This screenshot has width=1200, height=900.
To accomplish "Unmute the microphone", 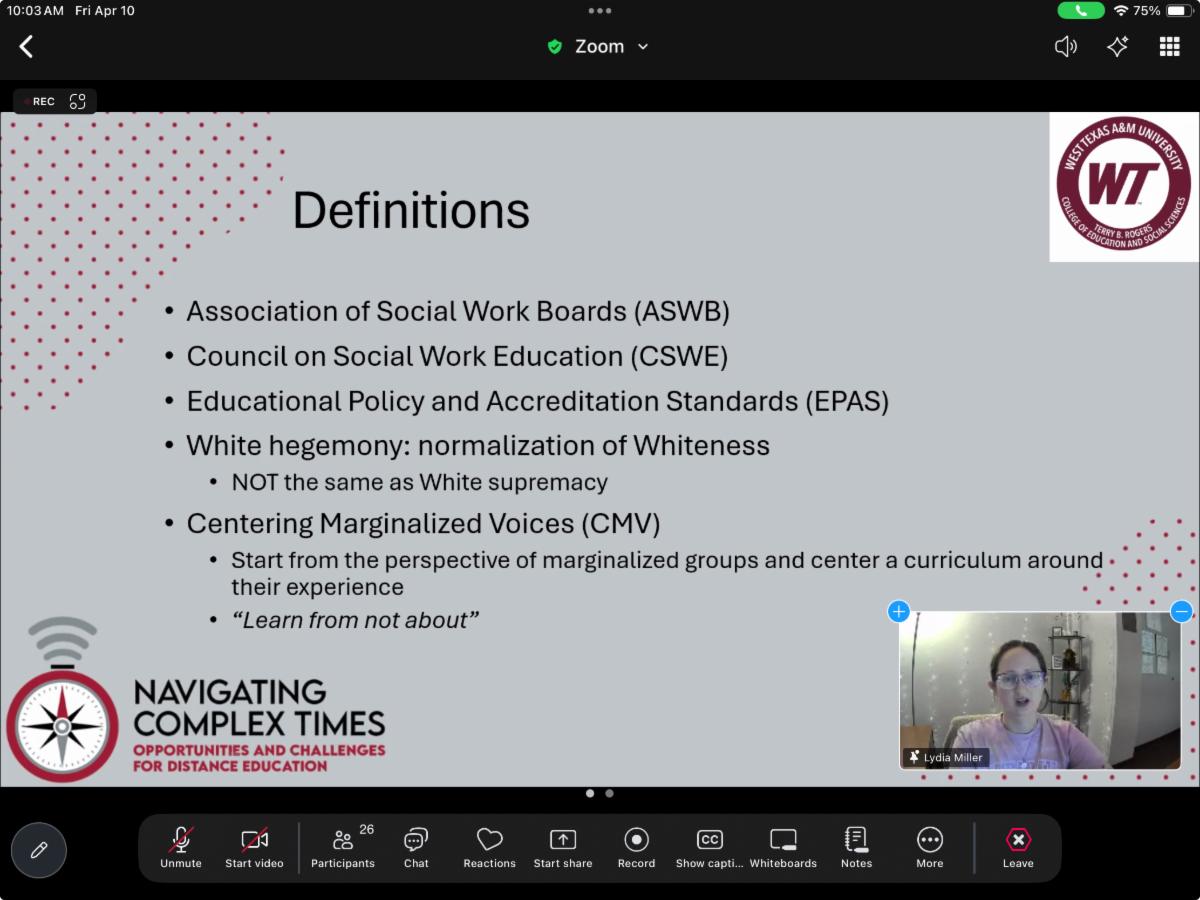I will click(x=181, y=848).
